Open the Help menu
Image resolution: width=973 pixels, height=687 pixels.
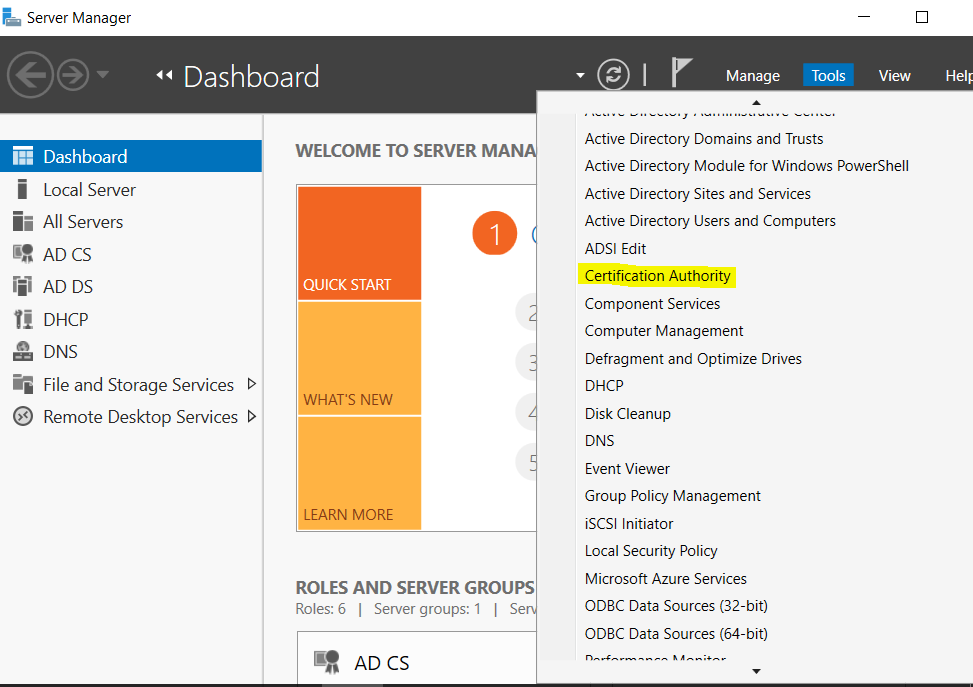tap(958, 76)
